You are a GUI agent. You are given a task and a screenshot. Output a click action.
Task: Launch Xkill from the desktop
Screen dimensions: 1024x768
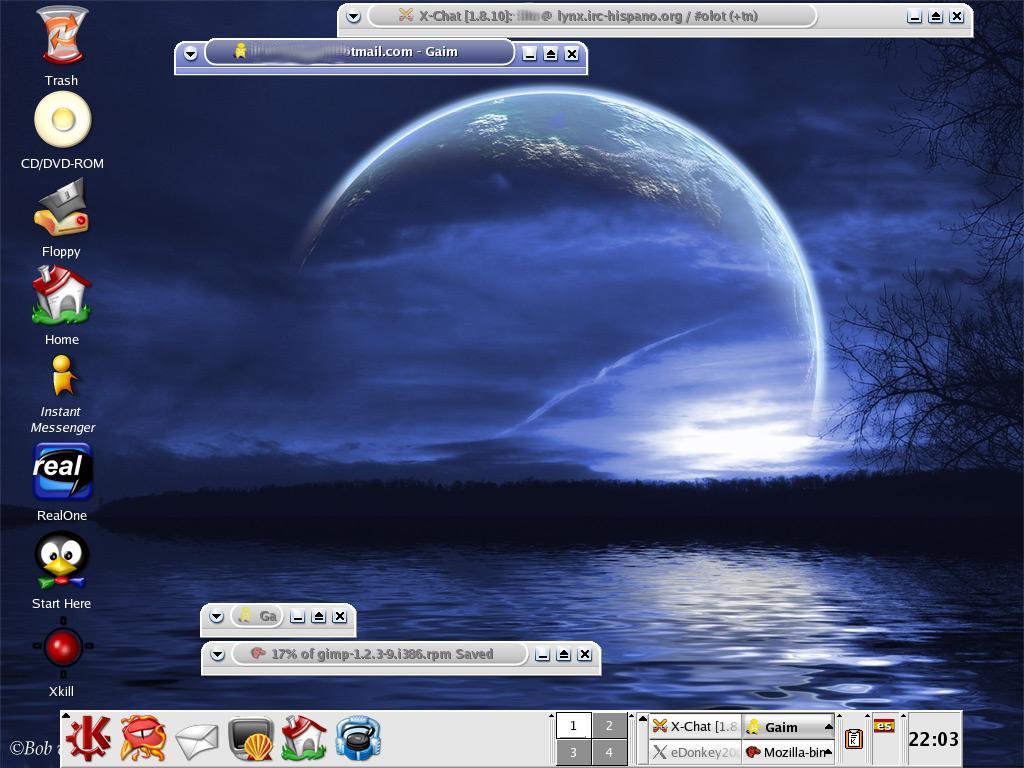point(62,648)
